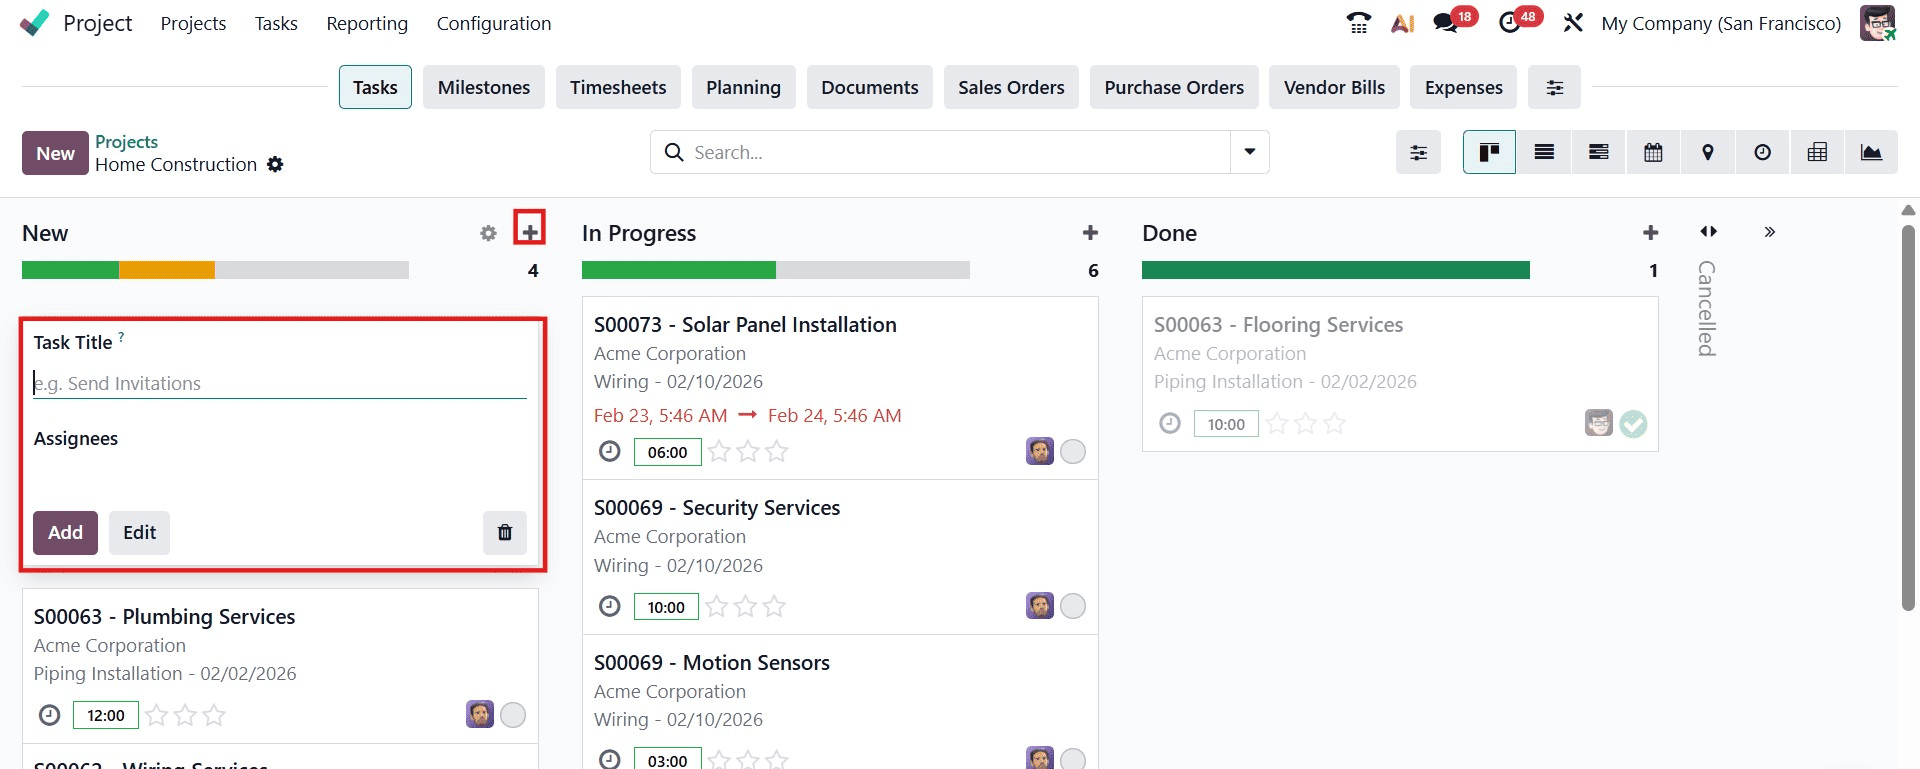This screenshot has width=1920, height=769.
Task: Open the search options dropdown arrow
Action: 1250,152
